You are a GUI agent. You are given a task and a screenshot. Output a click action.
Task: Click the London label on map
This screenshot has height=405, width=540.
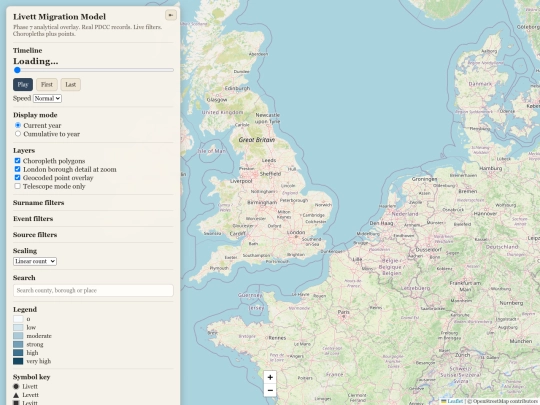[x=296, y=232]
